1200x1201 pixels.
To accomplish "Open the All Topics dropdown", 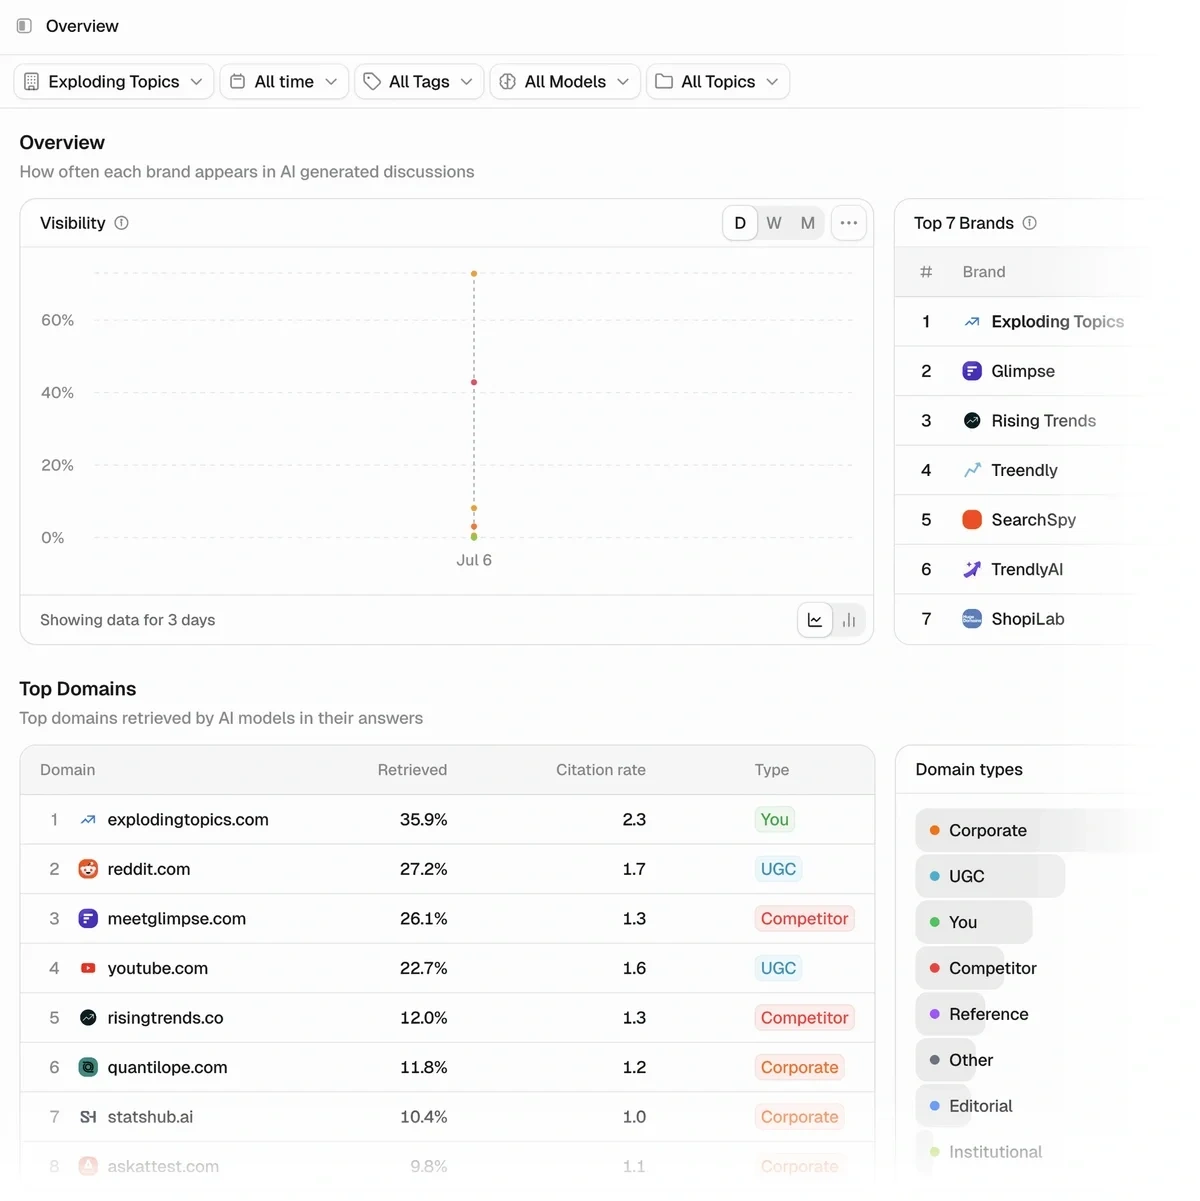I will click(x=718, y=82).
